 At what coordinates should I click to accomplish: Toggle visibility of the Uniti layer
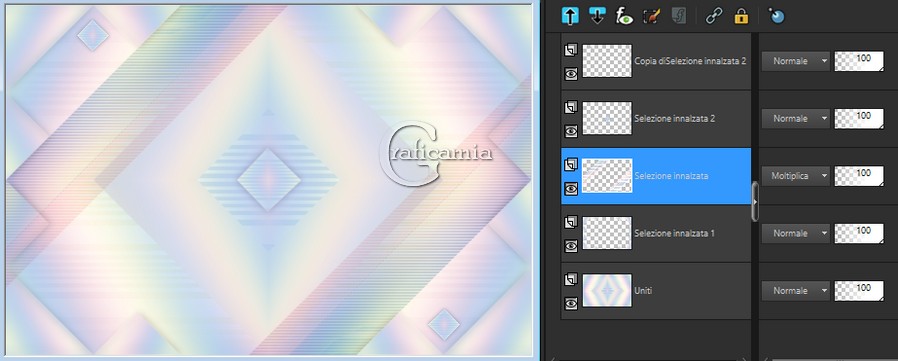pyautogui.click(x=571, y=303)
